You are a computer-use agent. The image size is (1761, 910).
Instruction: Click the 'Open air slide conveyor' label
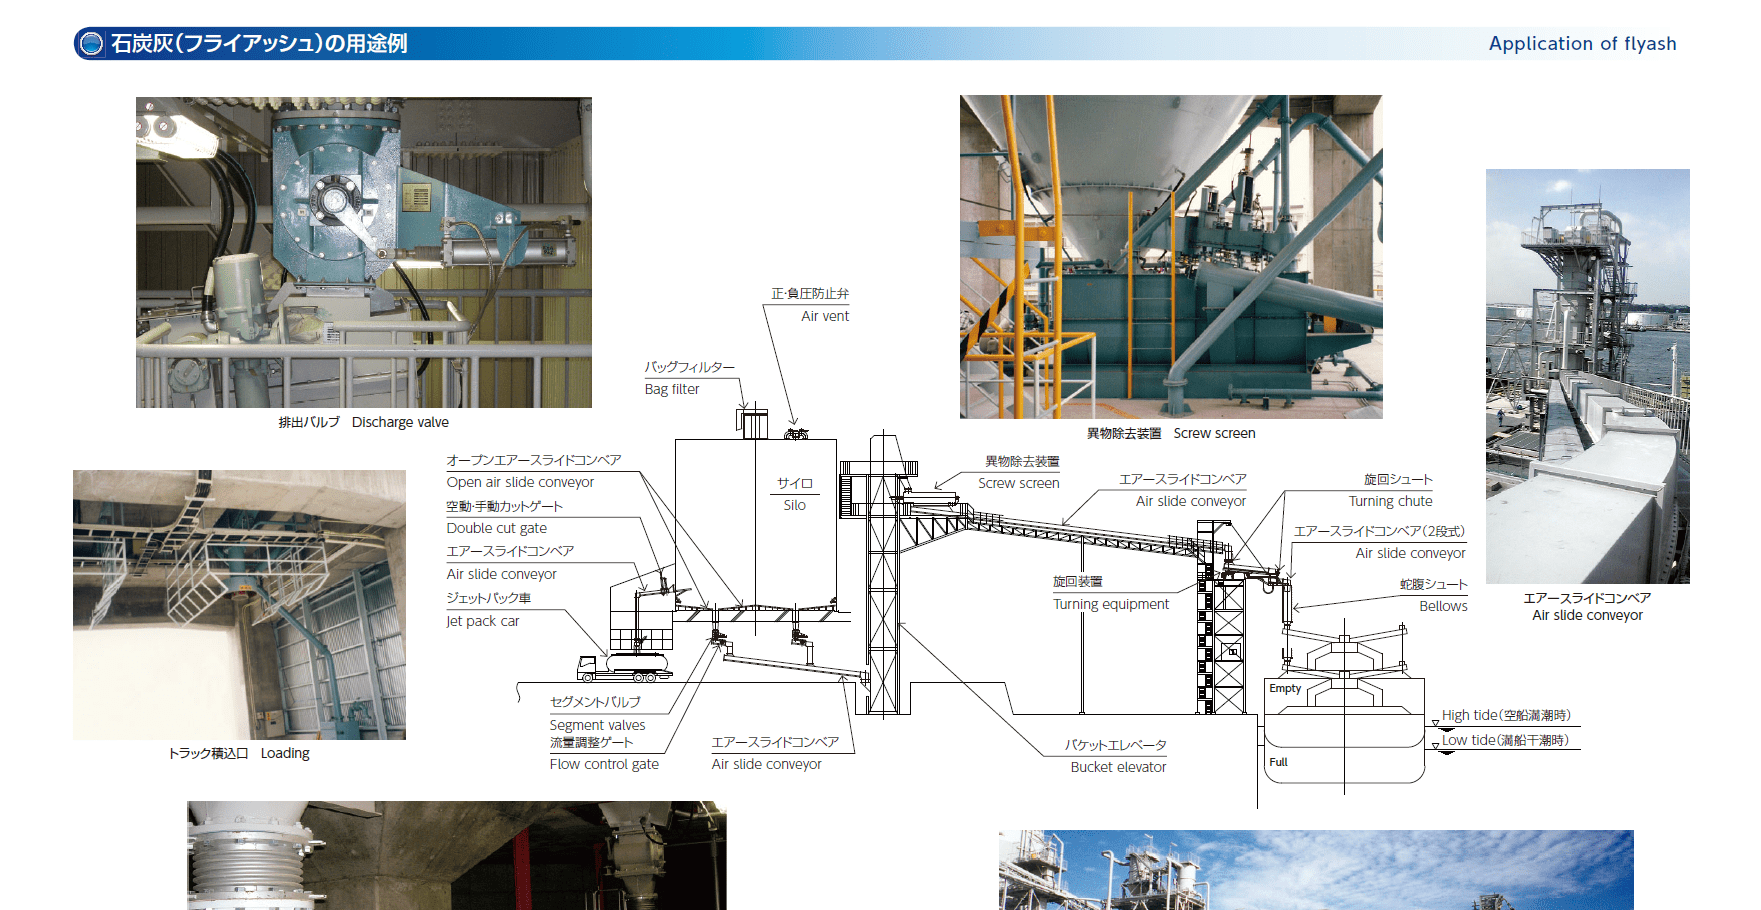click(x=520, y=482)
